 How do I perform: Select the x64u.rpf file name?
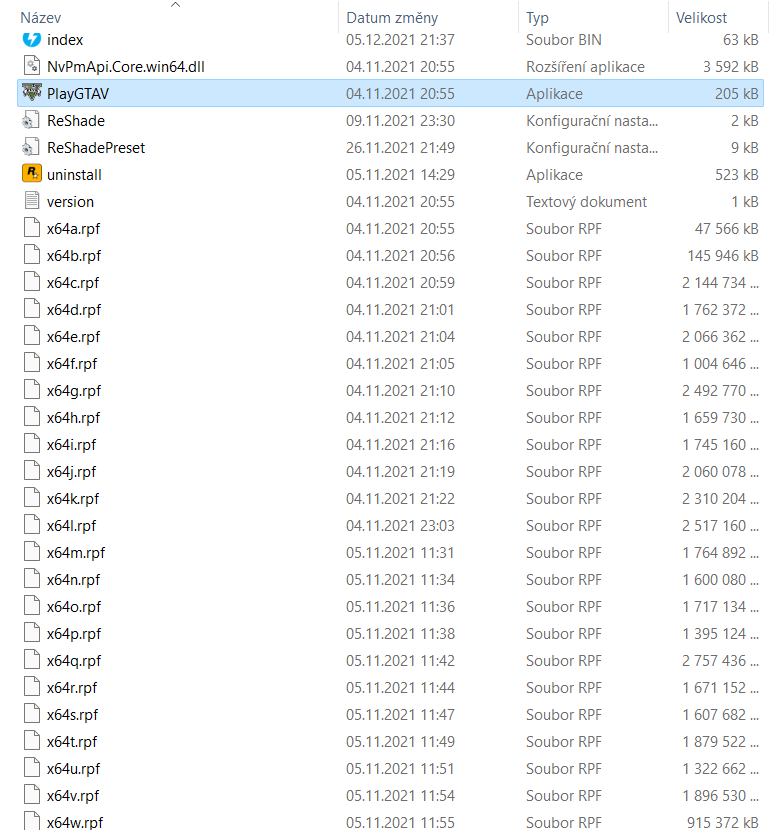(x=74, y=769)
